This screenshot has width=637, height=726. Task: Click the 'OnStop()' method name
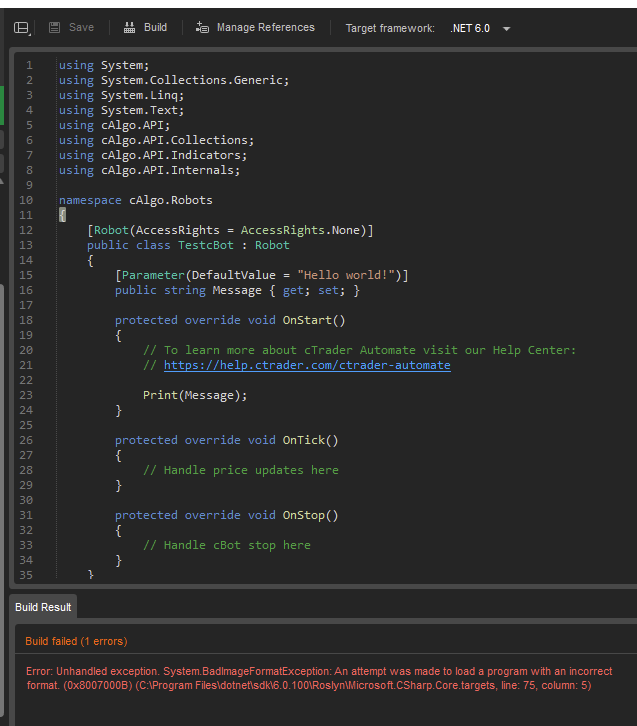tap(310, 515)
